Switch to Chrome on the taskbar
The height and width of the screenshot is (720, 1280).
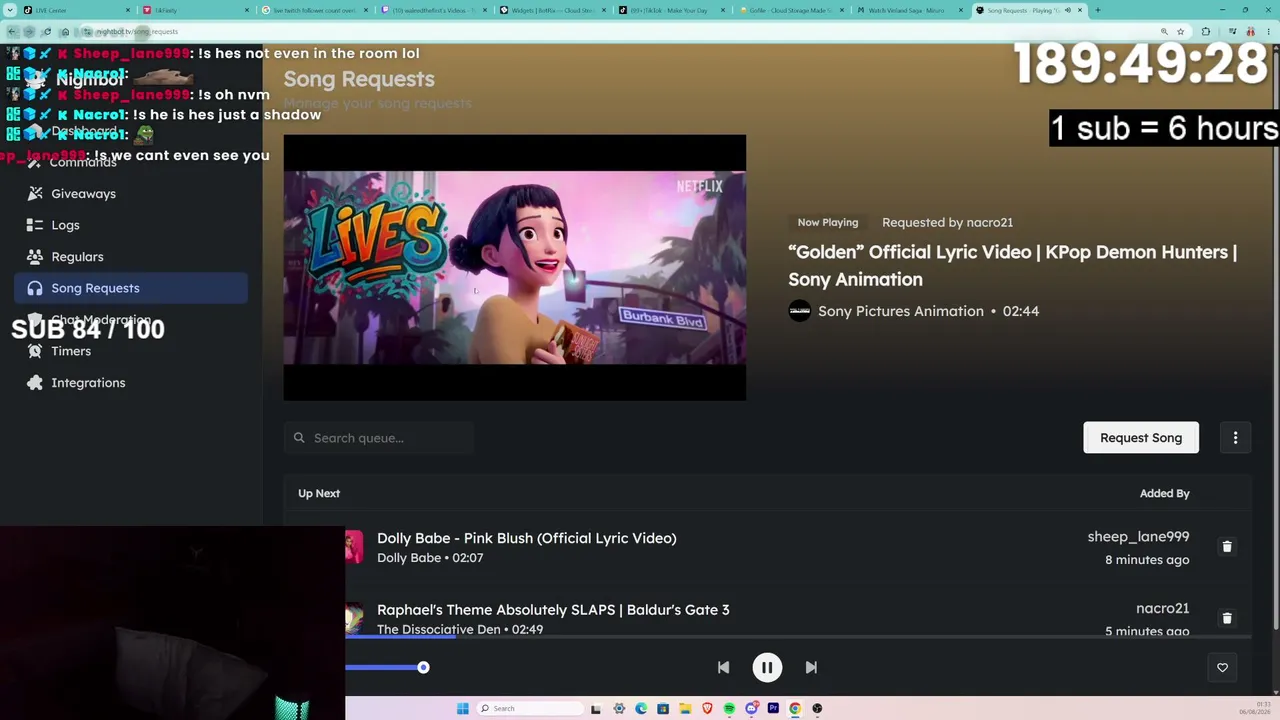point(795,708)
